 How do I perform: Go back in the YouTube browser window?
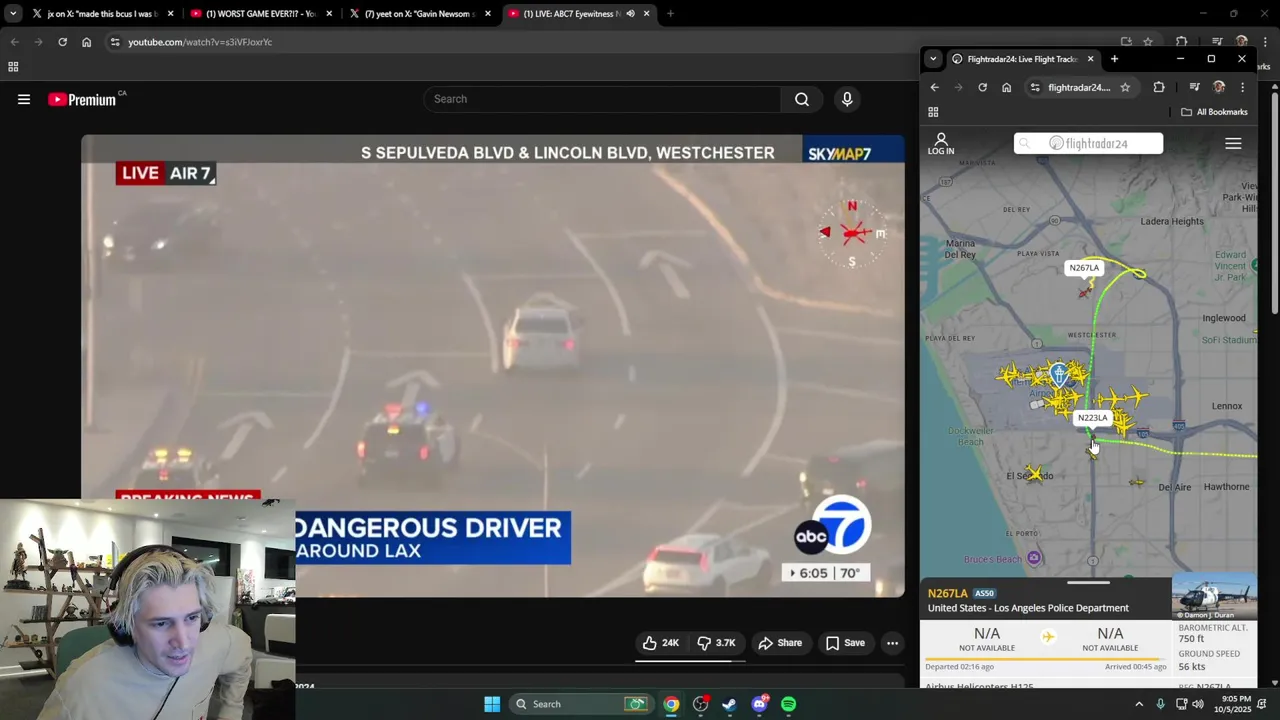(x=14, y=42)
